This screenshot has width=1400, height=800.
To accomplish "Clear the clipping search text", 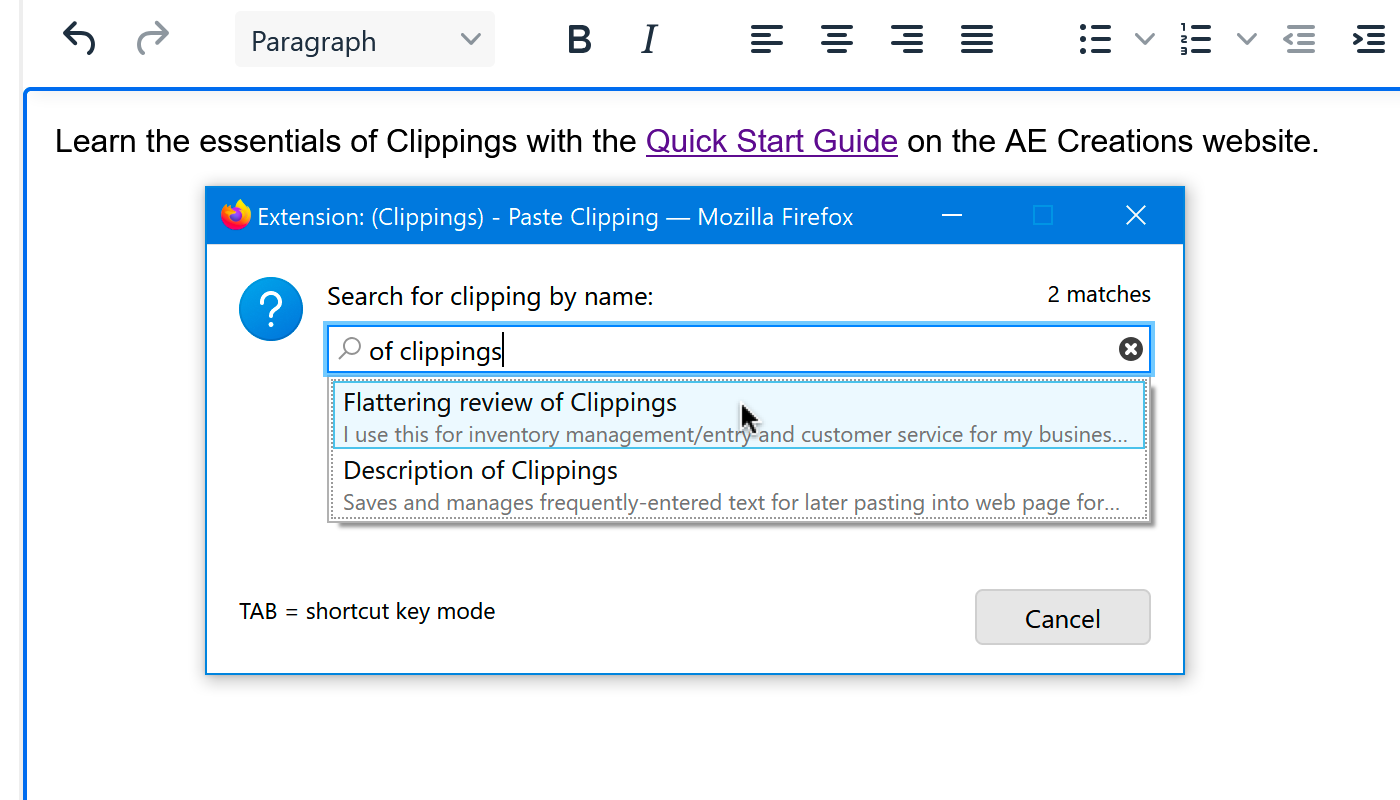I will click(x=1130, y=348).
